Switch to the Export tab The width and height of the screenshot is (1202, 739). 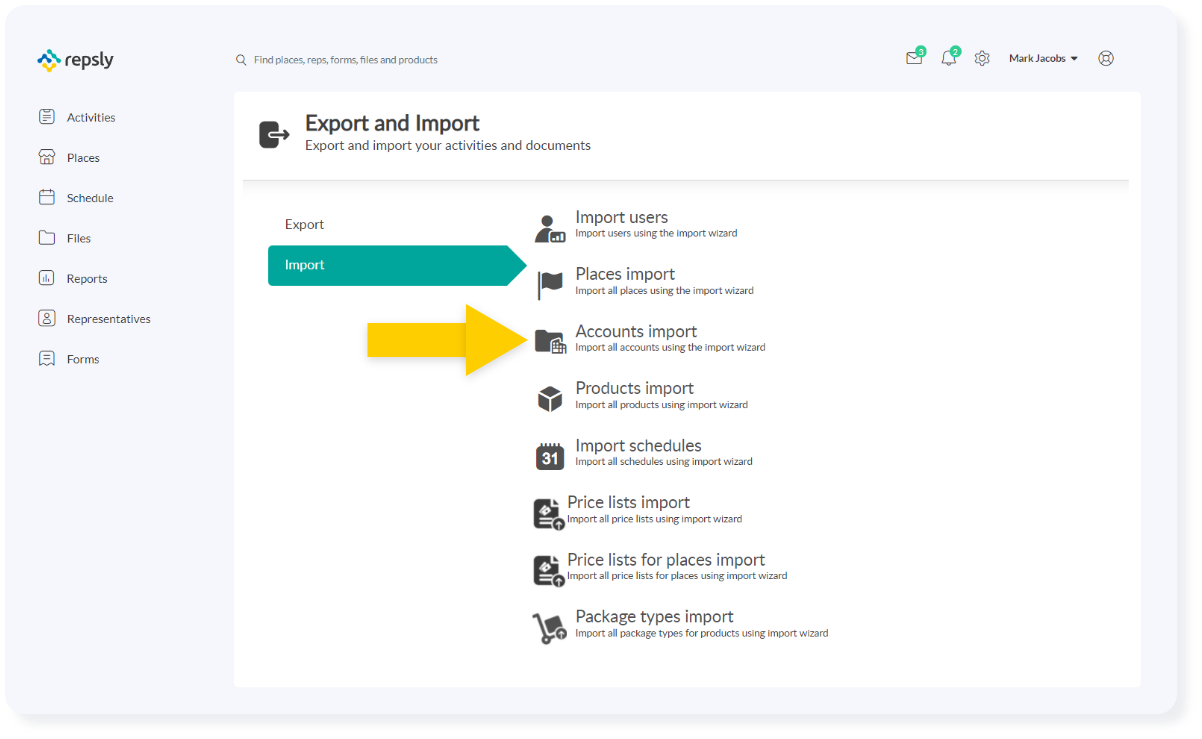click(304, 224)
